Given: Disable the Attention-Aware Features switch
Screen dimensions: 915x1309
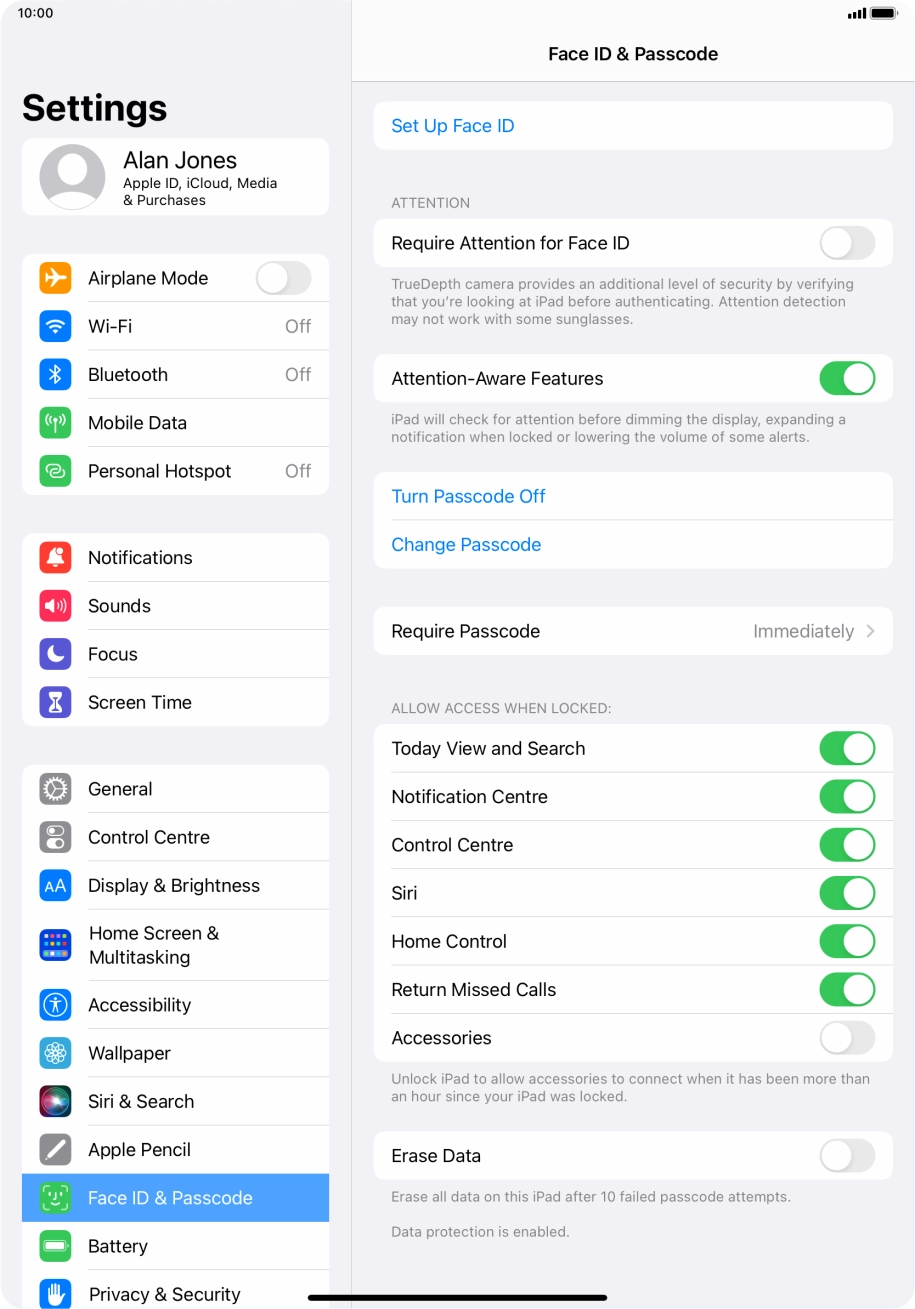Looking at the screenshot, I should pyautogui.click(x=847, y=379).
